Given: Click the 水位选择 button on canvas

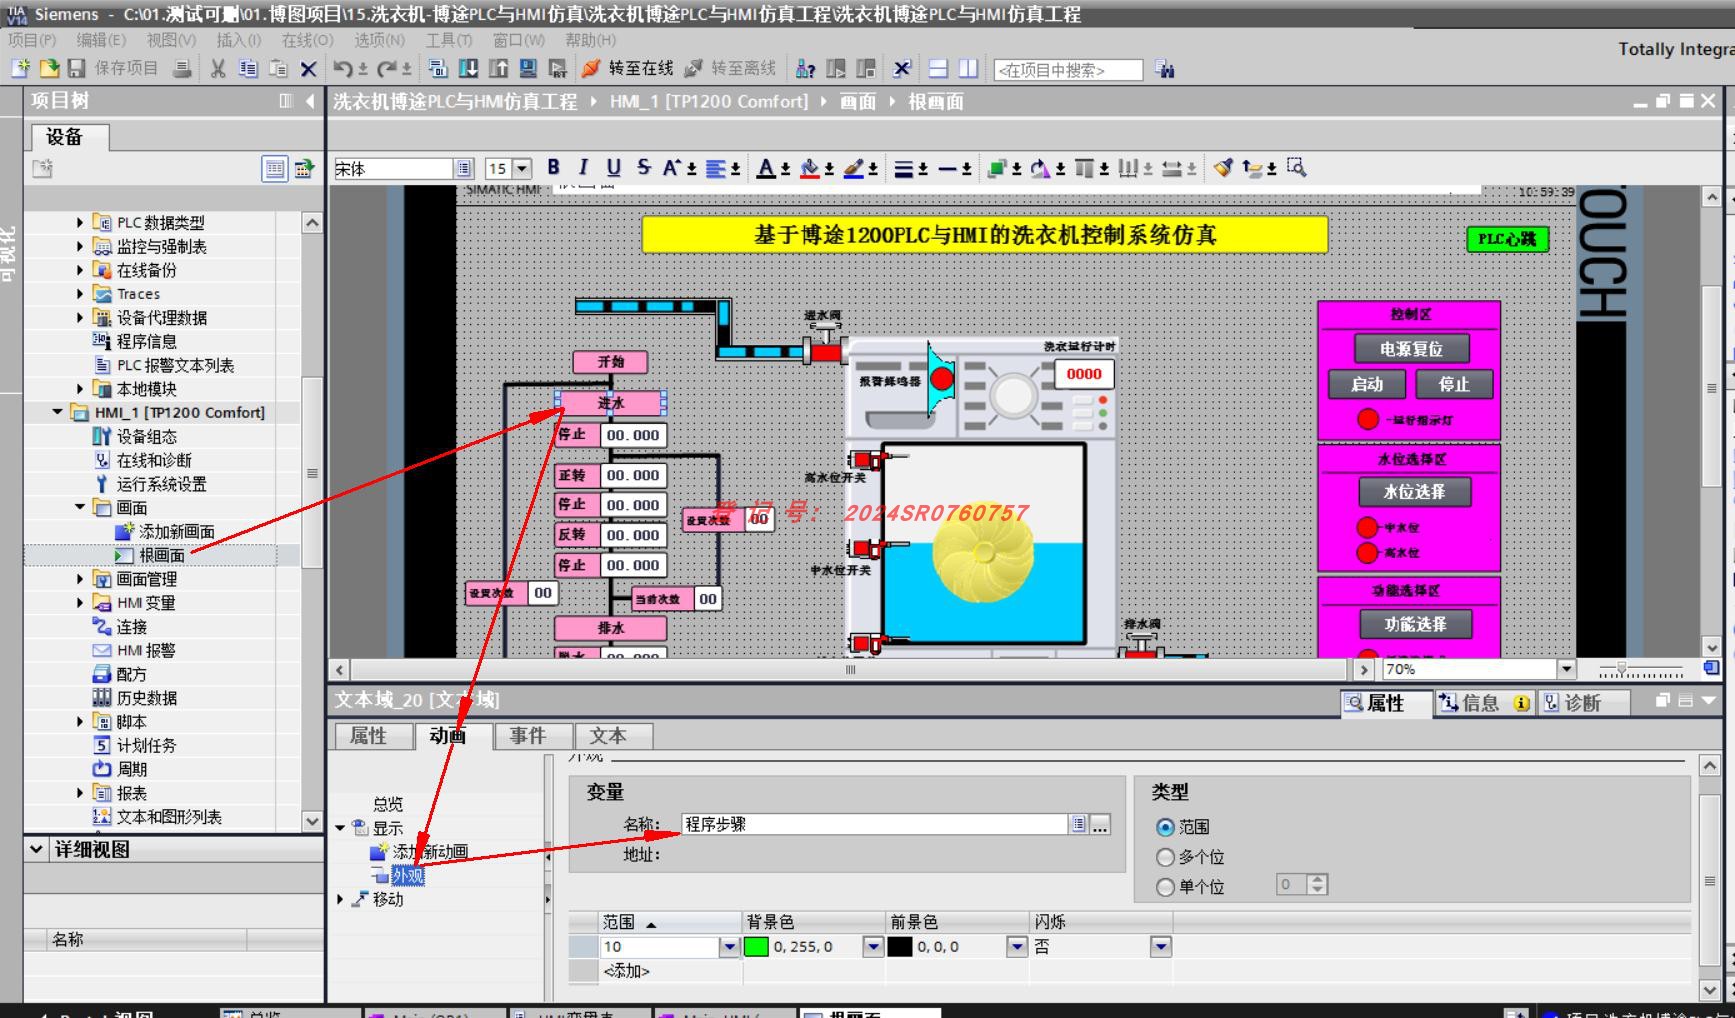Looking at the screenshot, I should pos(1414,492).
